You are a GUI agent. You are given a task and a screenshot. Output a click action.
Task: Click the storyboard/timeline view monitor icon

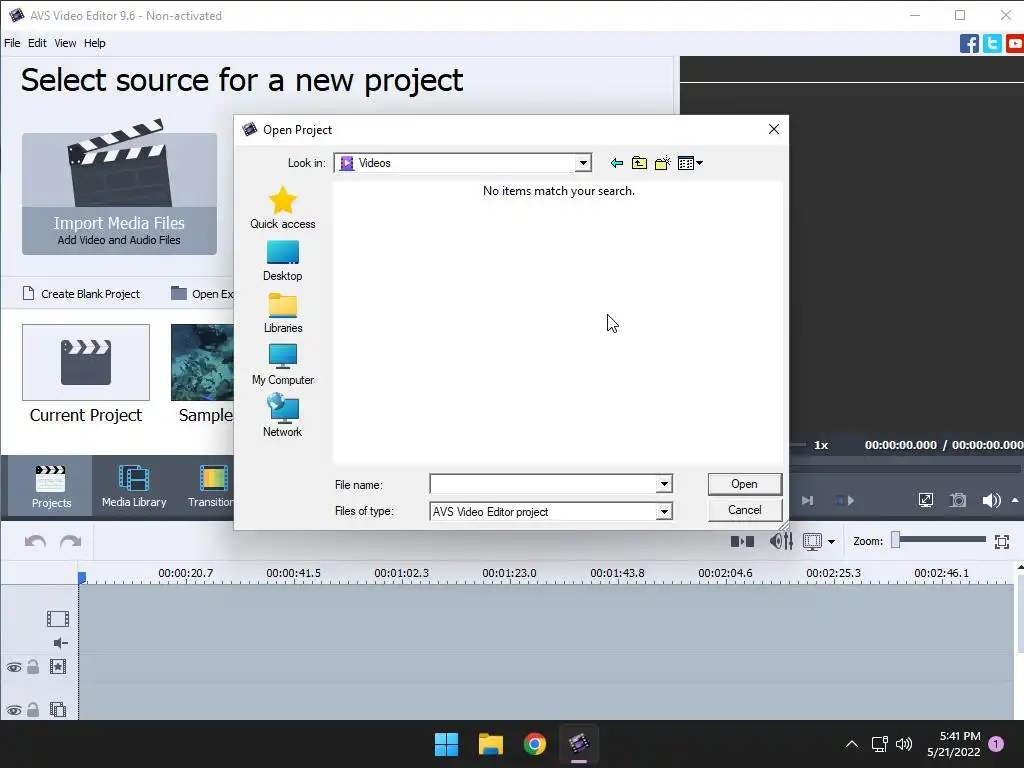812,541
